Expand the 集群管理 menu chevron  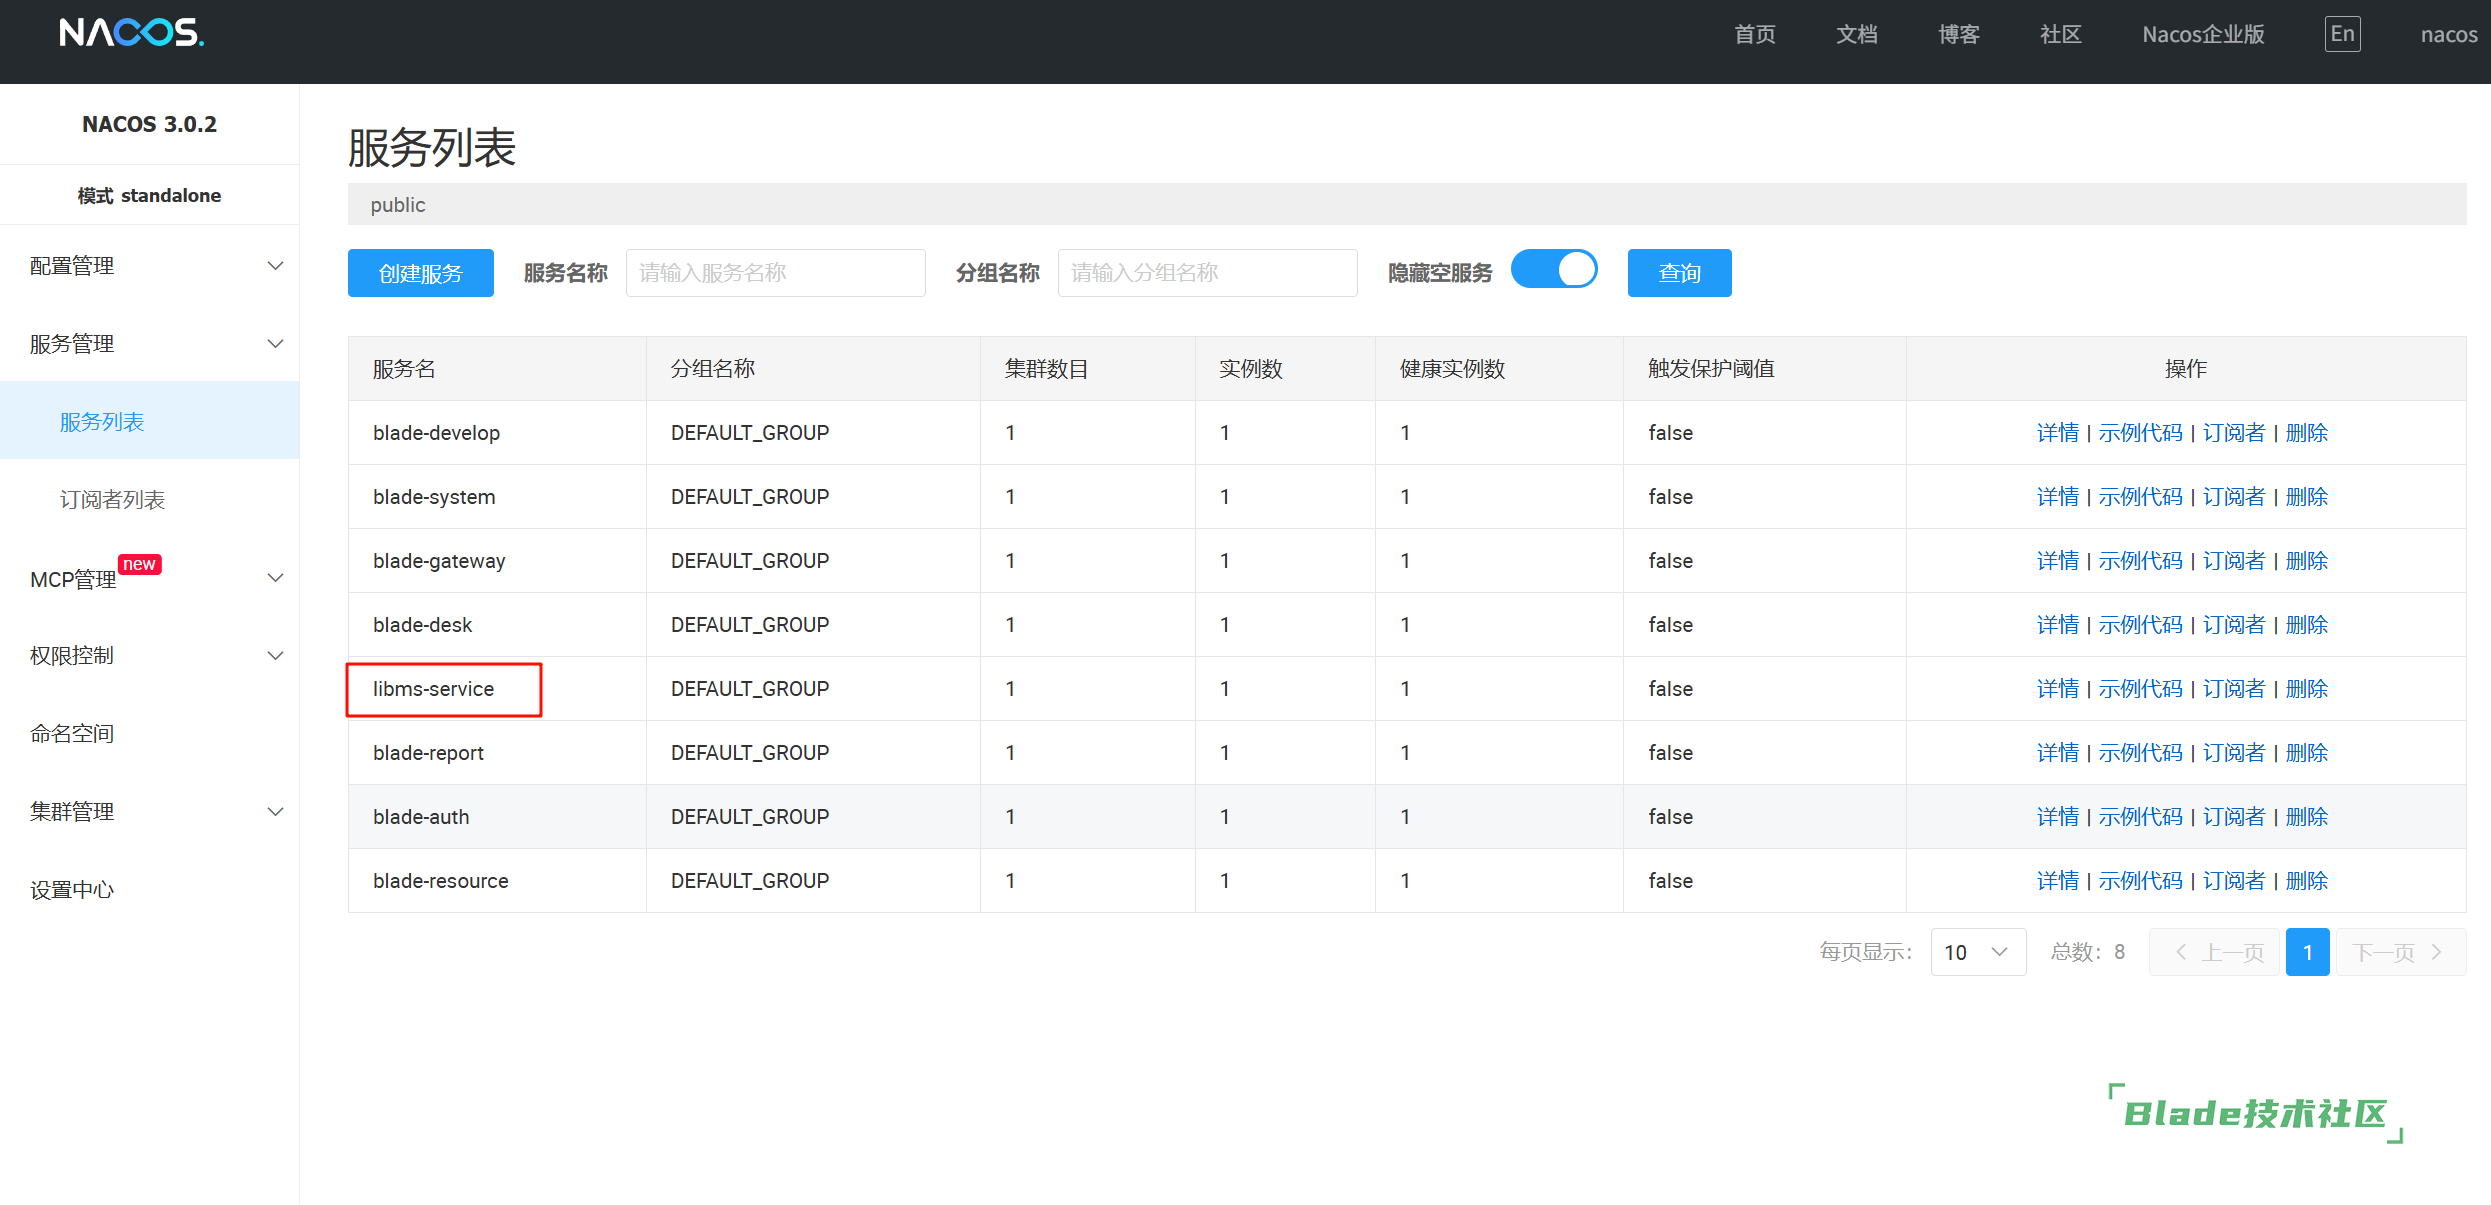275,812
